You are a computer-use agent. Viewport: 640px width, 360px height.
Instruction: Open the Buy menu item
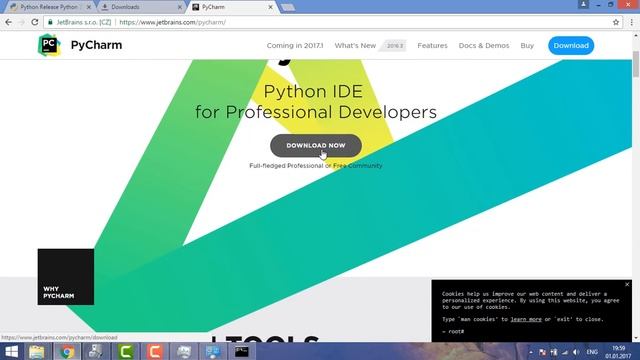tap(527, 46)
